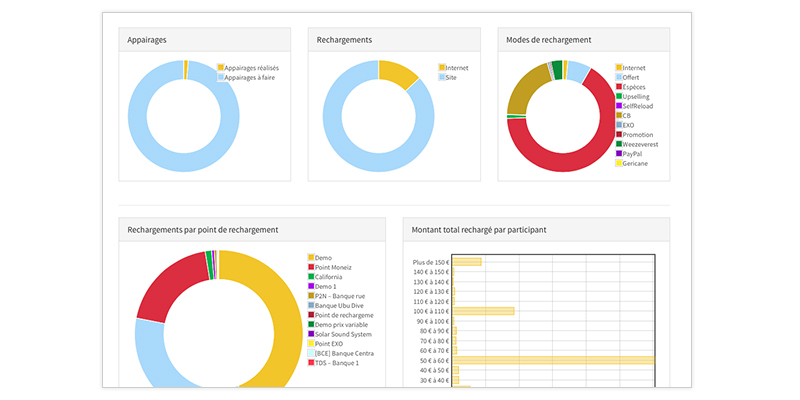Click the Plus de 150 € bar

coord(467,262)
